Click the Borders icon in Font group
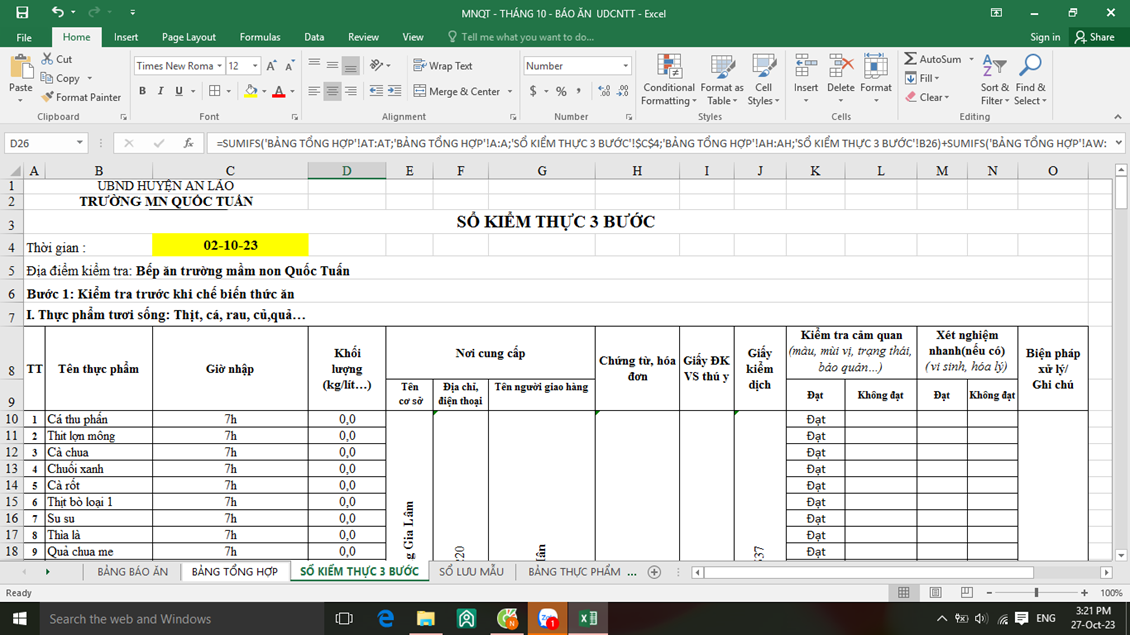Image resolution: width=1130 pixels, height=635 pixels. [214, 91]
